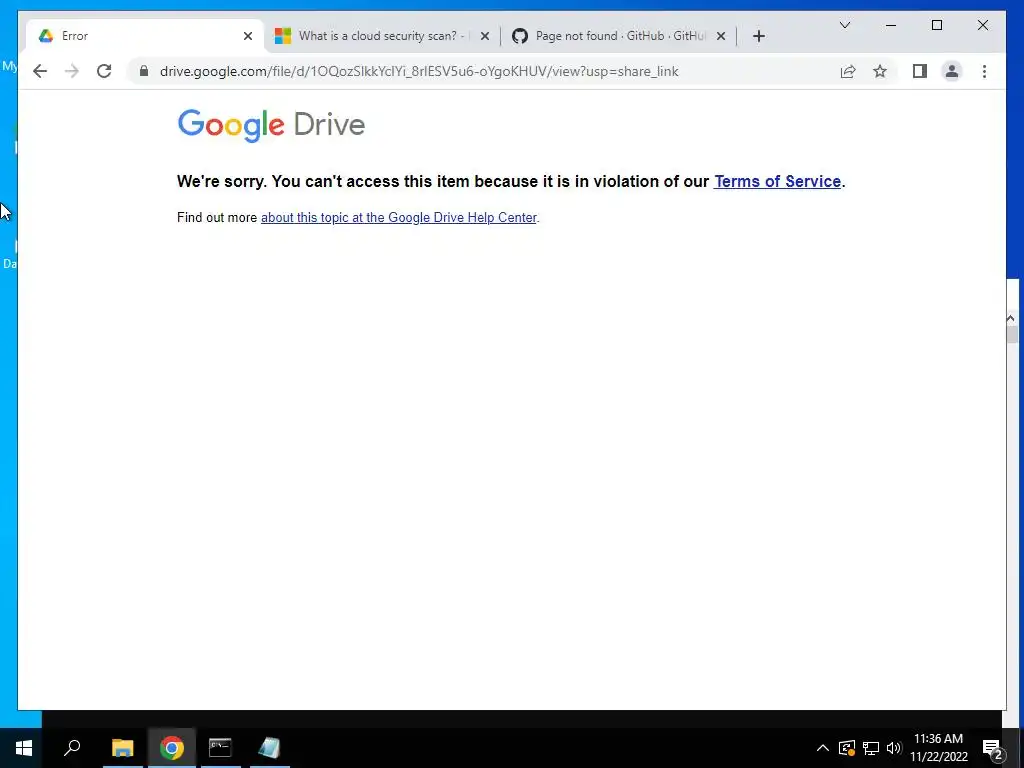Maximize the Chrome window

coord(936,25)
